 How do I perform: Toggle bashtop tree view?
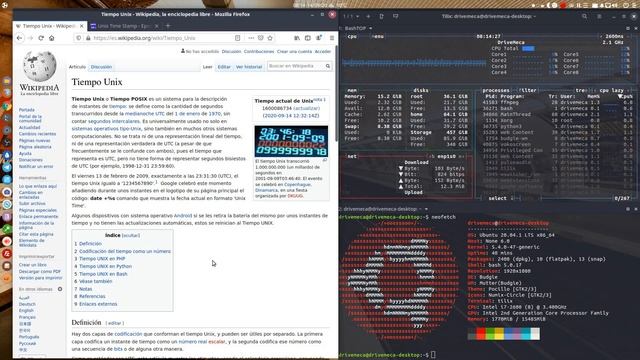581,90
